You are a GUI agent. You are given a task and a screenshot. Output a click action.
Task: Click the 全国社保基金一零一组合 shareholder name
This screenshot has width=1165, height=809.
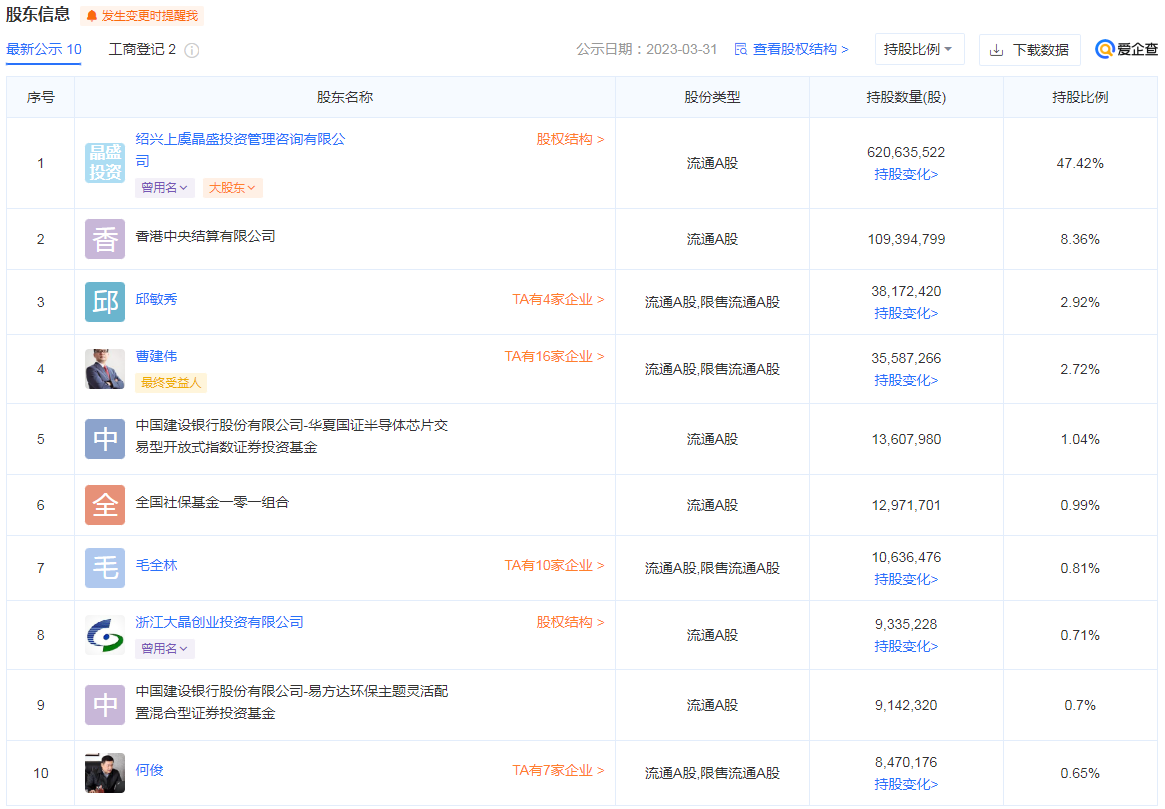tap(212, 502)
